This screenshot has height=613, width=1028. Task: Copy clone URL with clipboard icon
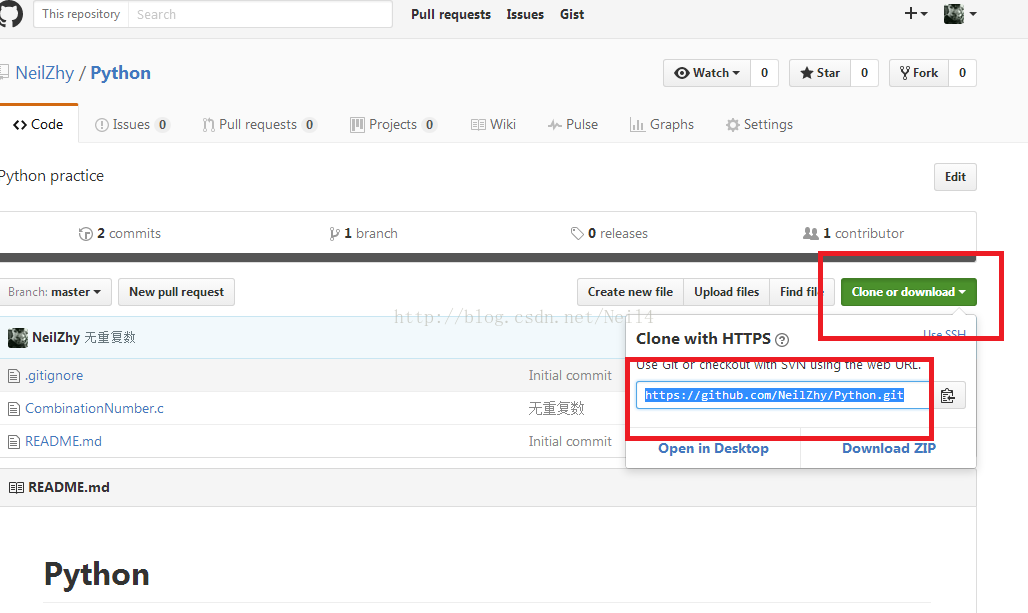click(x=947, y=395)
